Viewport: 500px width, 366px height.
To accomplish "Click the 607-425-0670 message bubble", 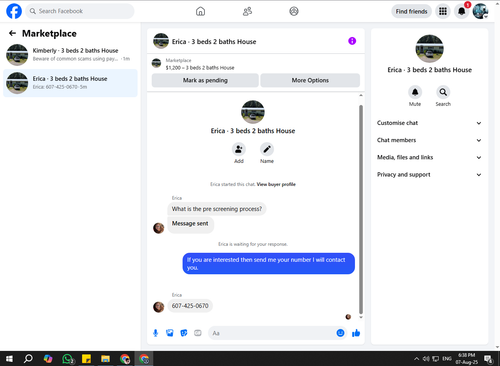I will click(190, 306).
